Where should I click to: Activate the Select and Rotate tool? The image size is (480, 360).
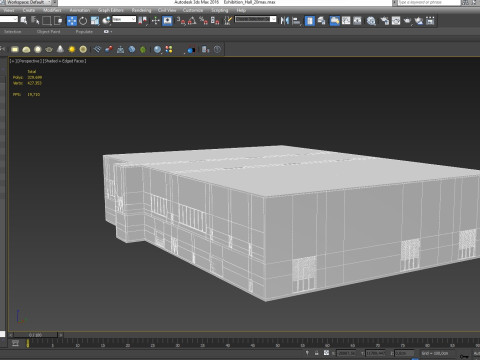click(x=83, y=21)
